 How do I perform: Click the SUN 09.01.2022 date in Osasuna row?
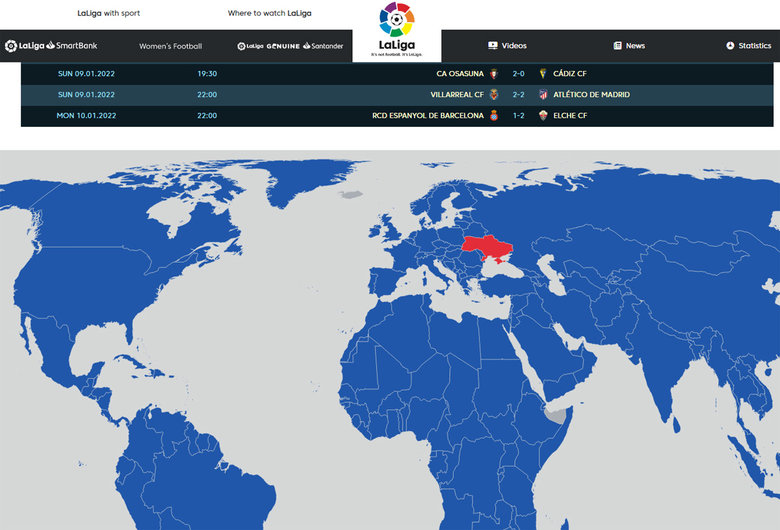(86, 74)
